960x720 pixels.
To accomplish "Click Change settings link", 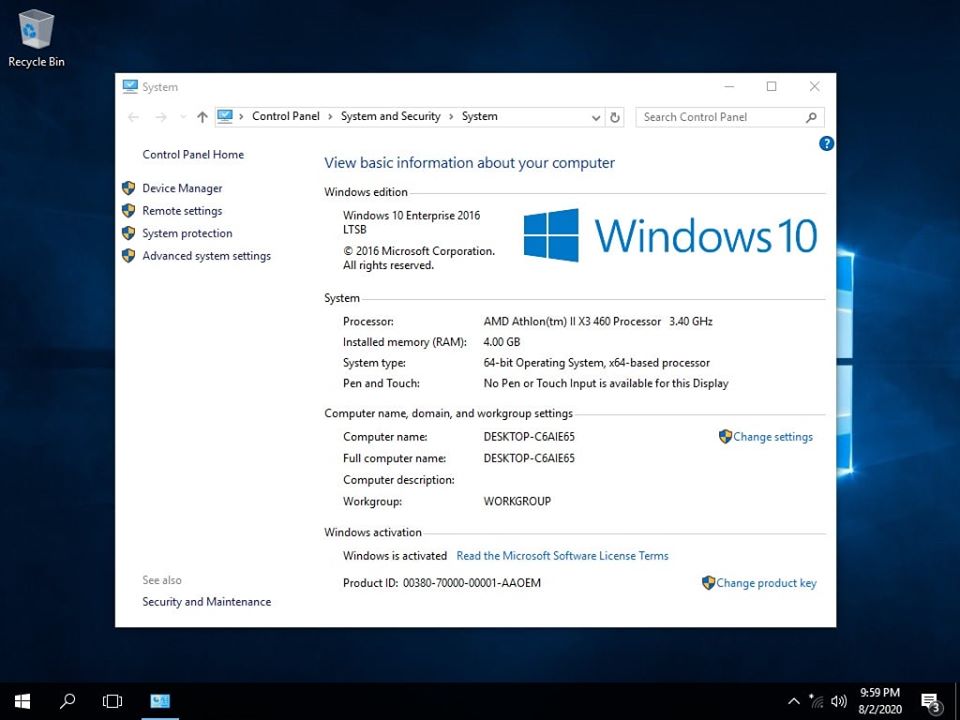I will (773, 437).
